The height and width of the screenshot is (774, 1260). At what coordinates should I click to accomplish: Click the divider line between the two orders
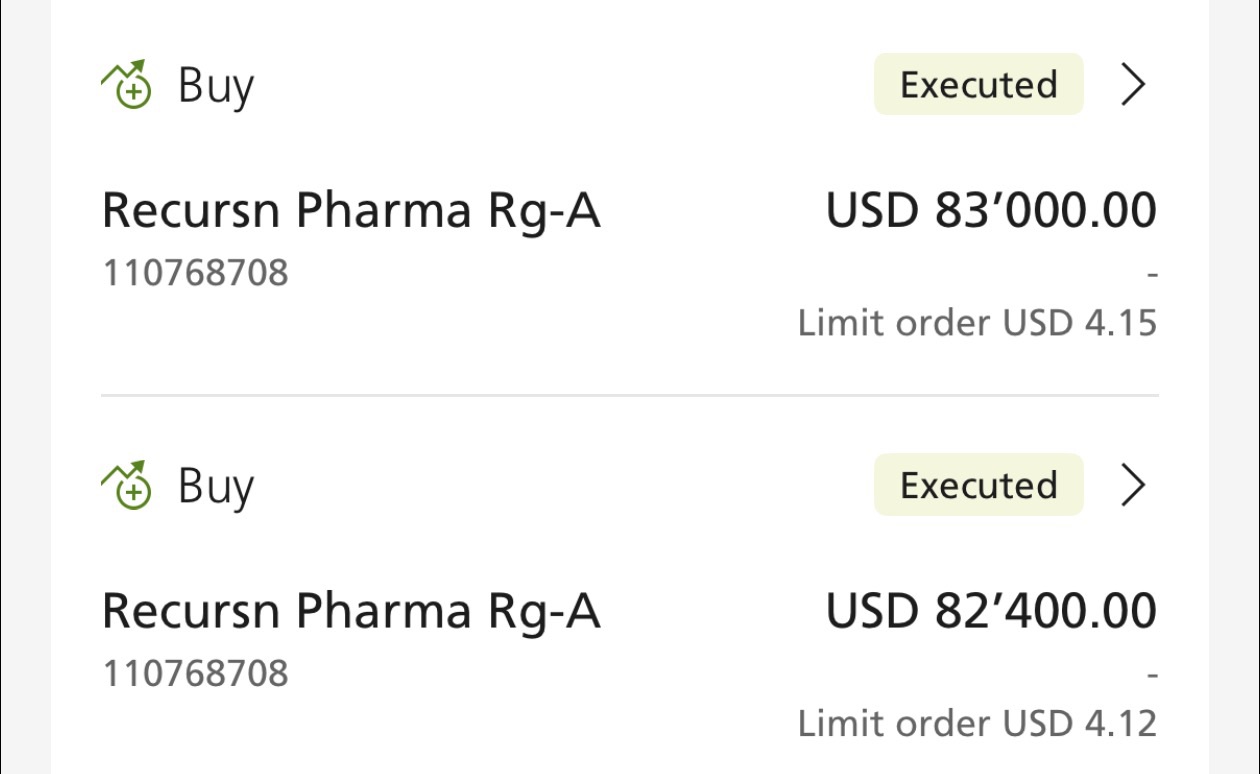click(x=630, y=396)
